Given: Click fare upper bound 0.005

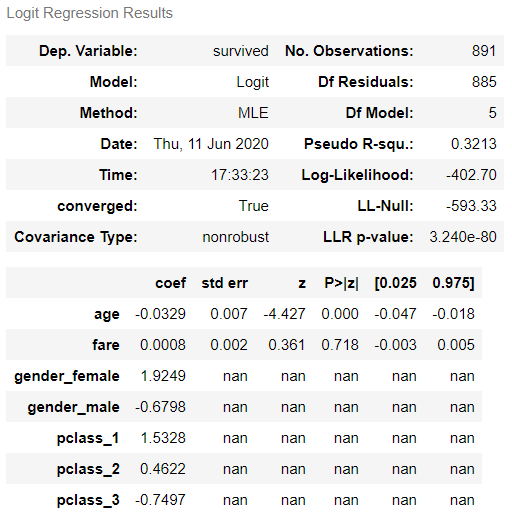Looking at the screenshot, I should (x=456, y=345).
